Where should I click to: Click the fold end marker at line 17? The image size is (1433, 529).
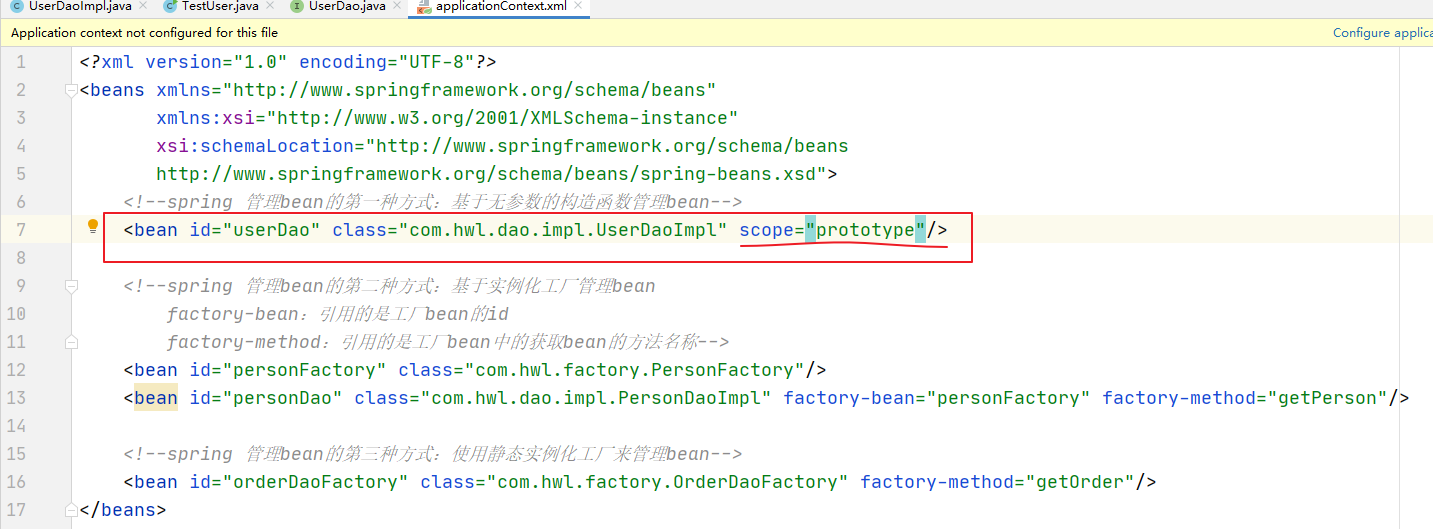pos(70,510)
